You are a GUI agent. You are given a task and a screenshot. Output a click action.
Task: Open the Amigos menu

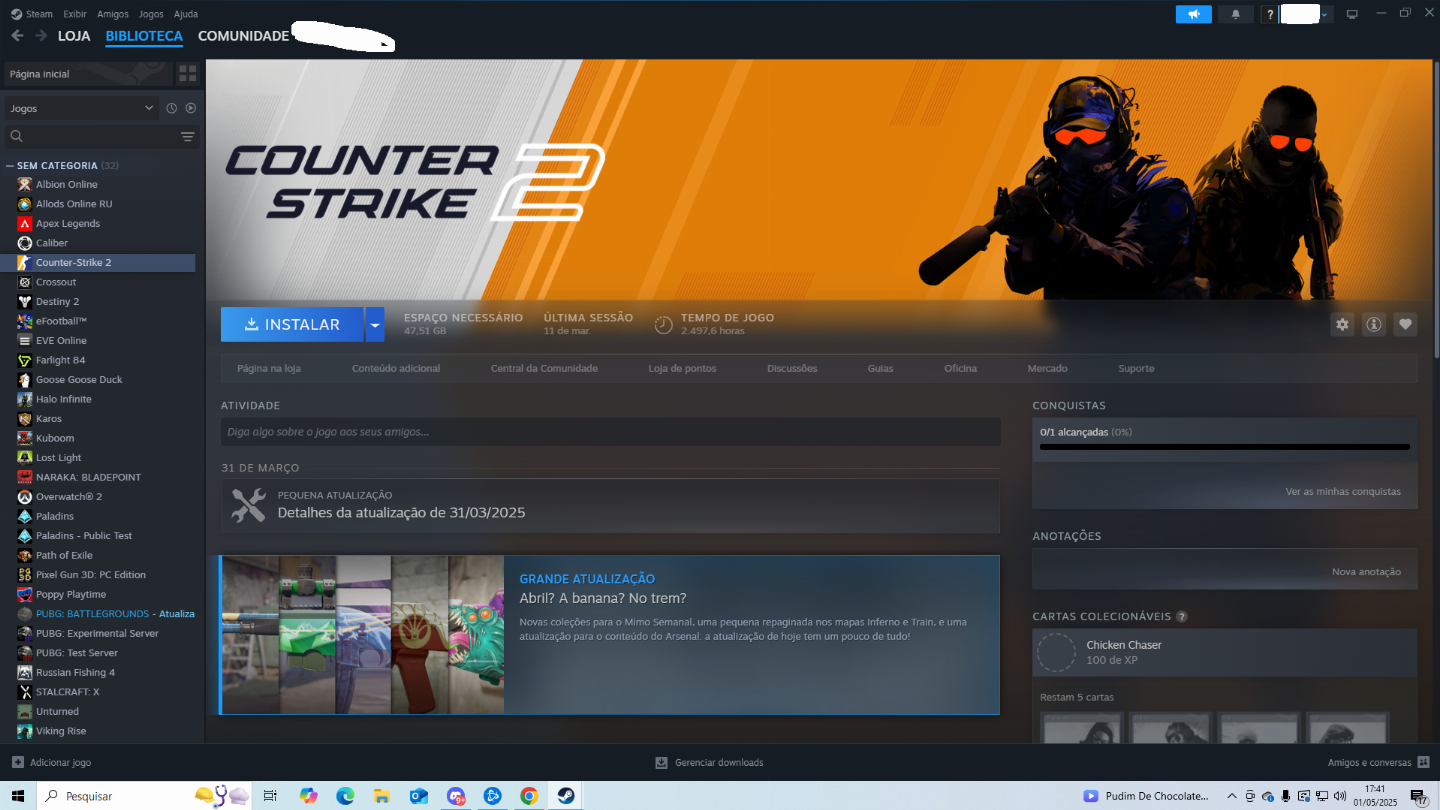coord(113,14)
